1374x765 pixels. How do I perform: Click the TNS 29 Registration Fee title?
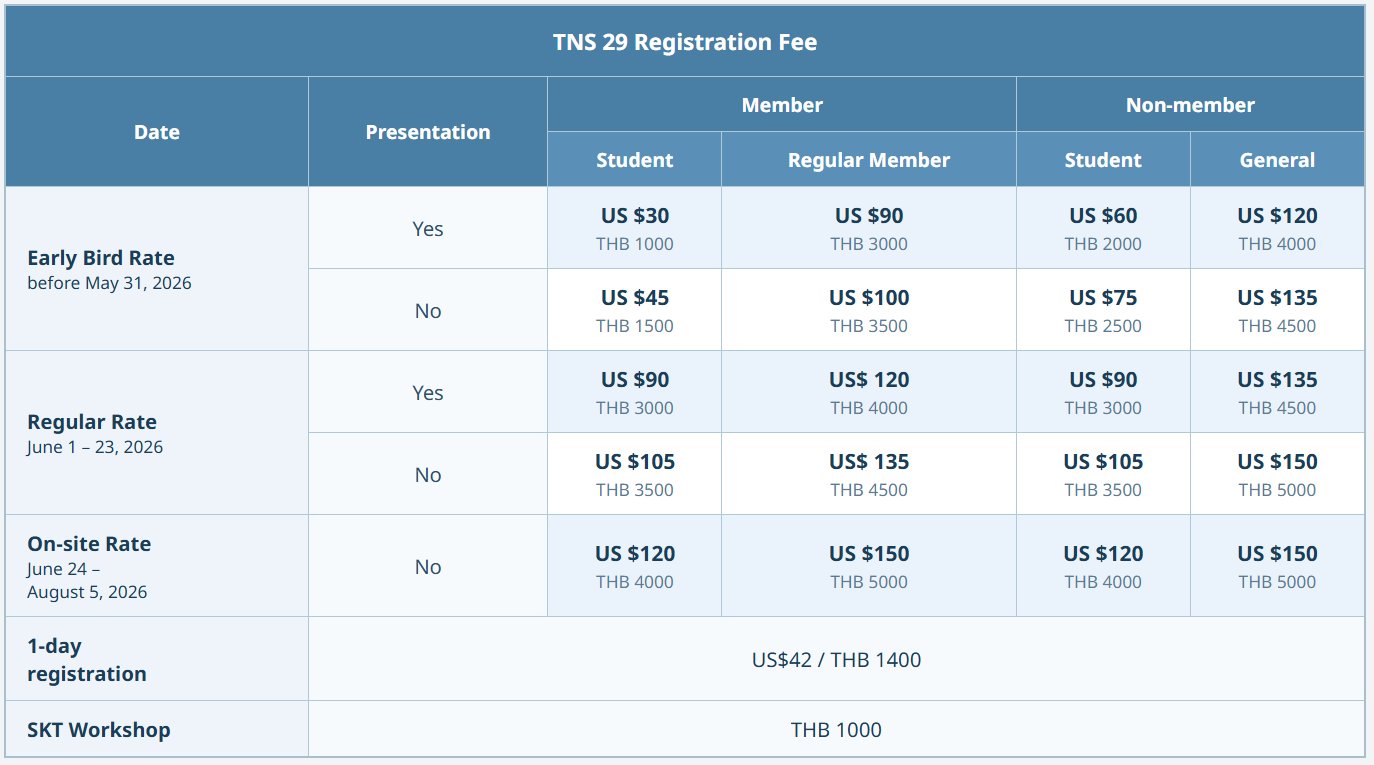[x=685, y=42]
